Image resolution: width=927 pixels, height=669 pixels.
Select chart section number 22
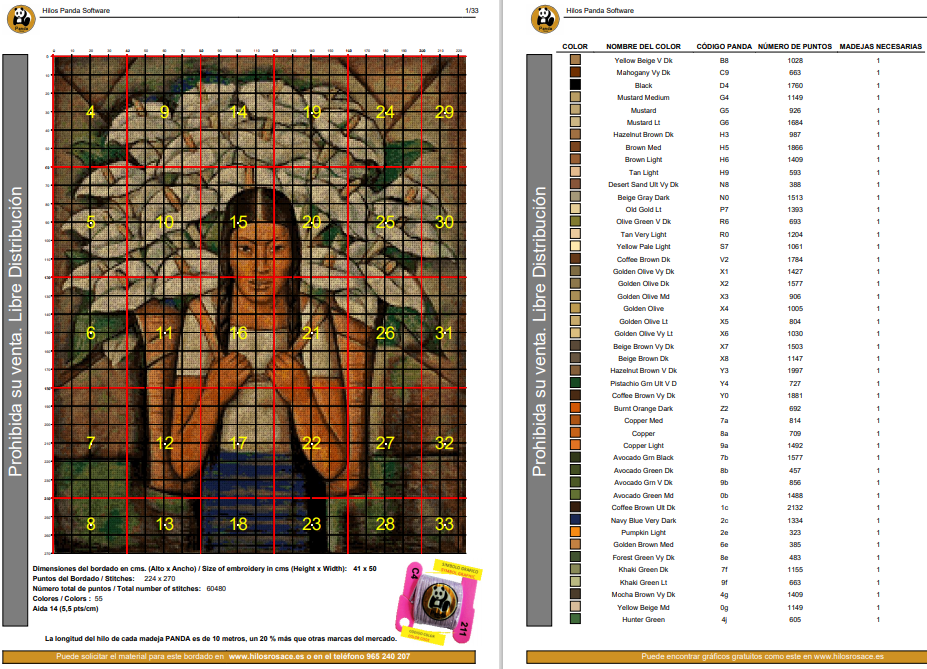click(x=312, y=443)
